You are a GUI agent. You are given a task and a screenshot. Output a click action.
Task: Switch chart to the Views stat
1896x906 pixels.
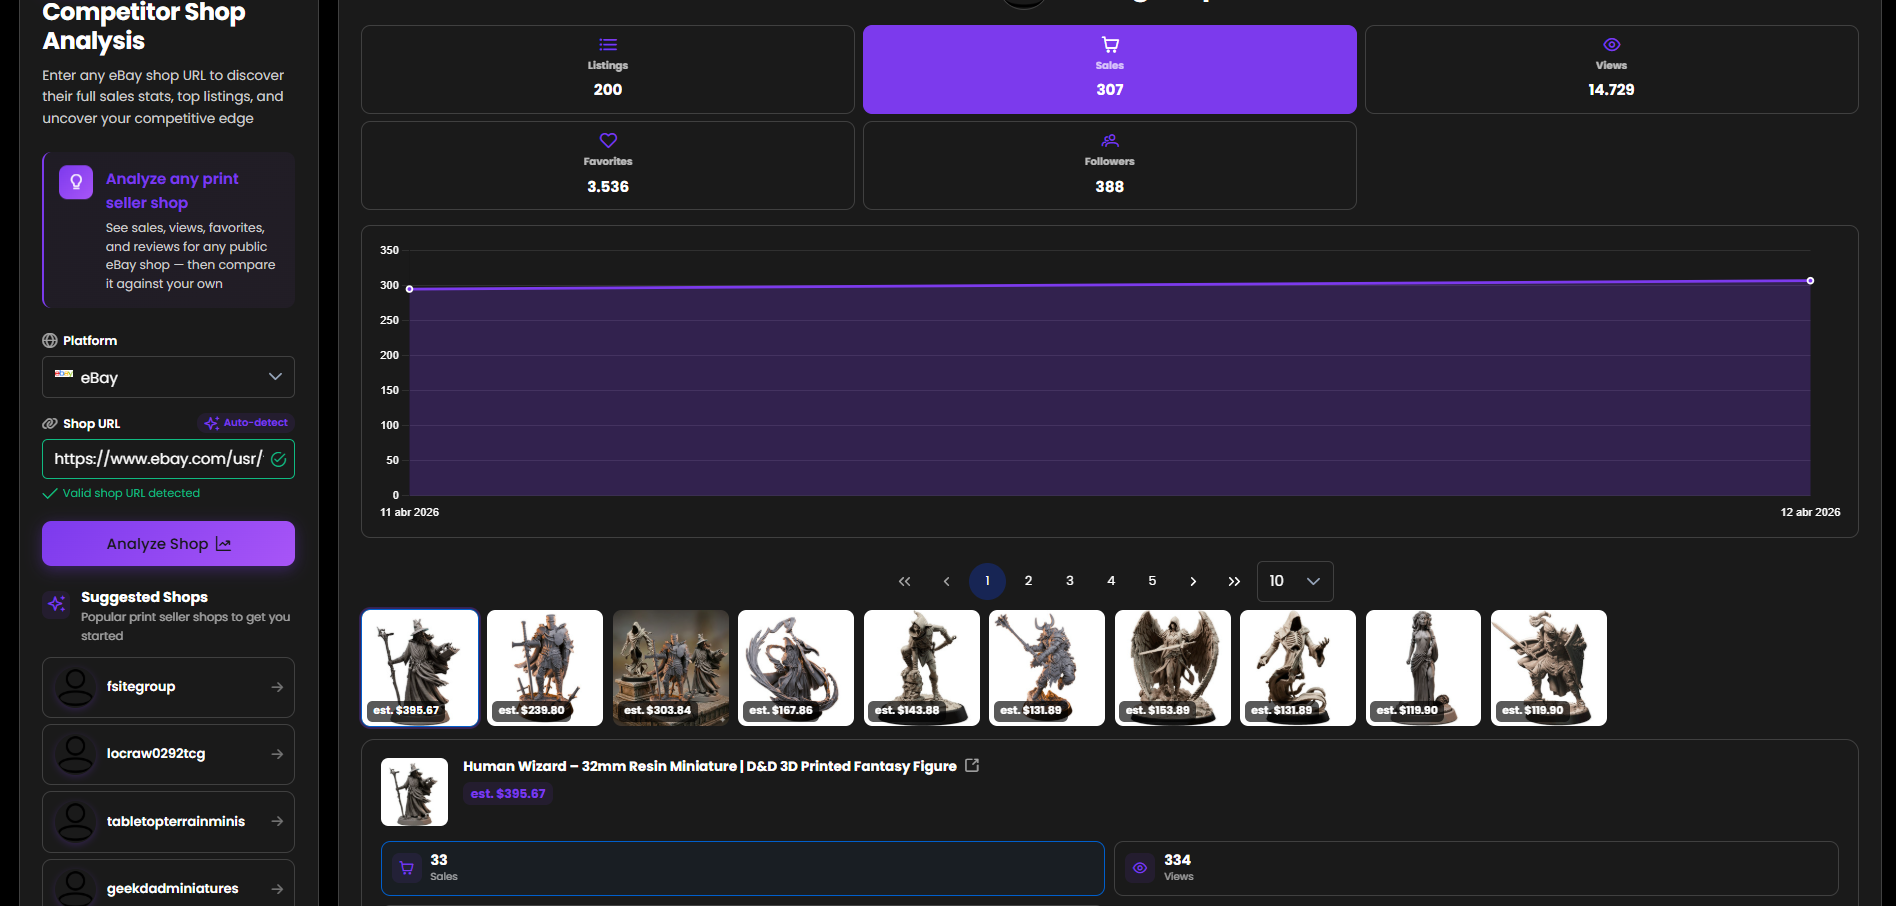pyautogui.click(x=1610, y=69)
